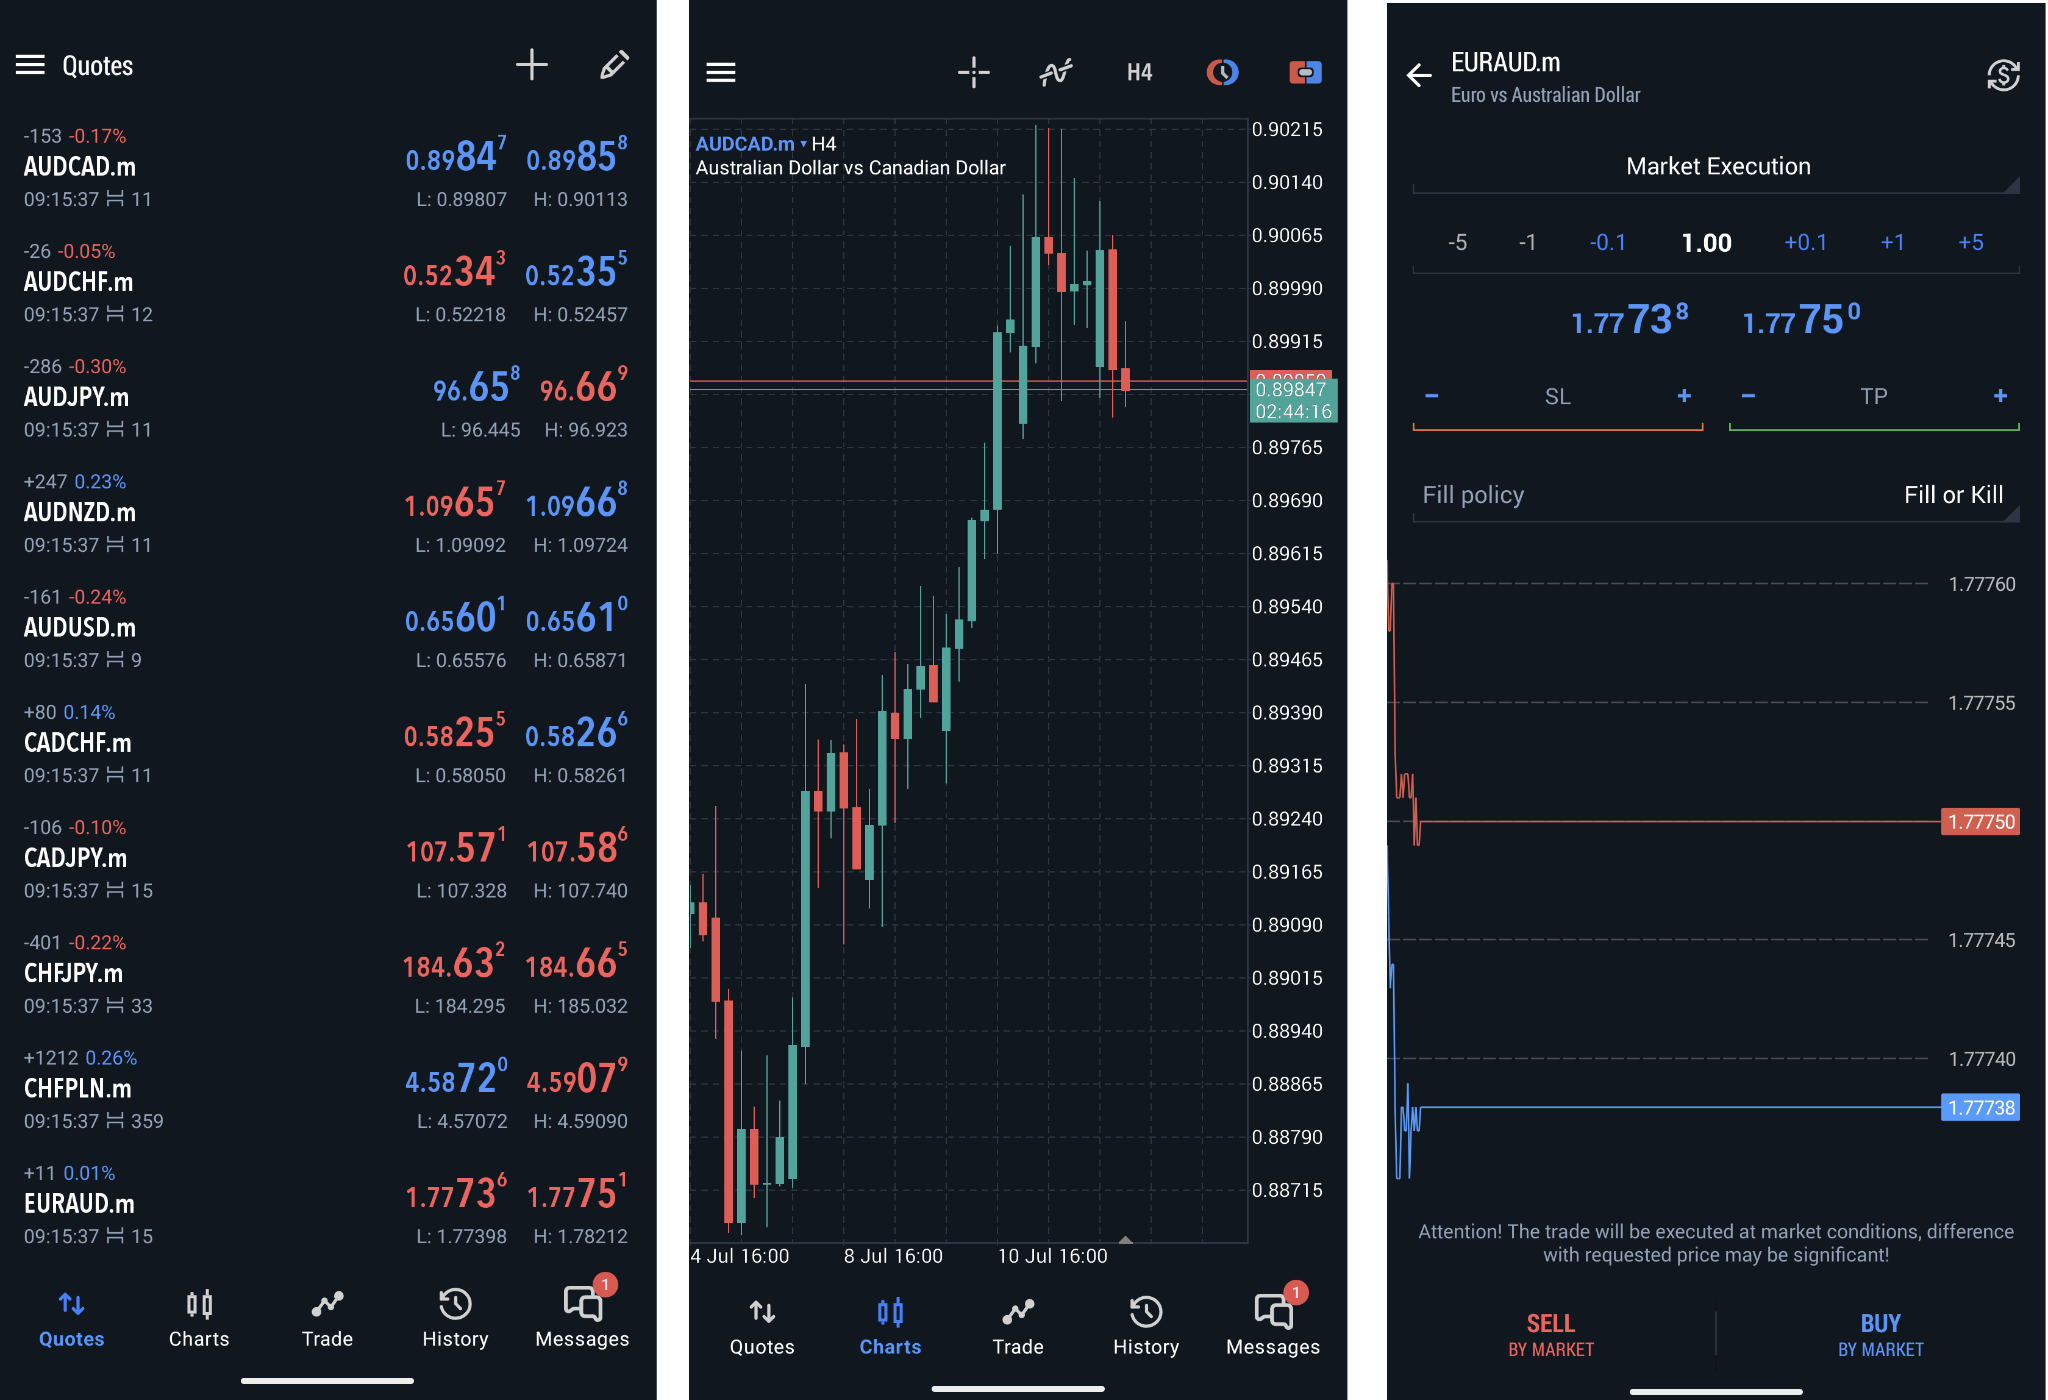Change the Fill policy dropdown value

(1716, 495)
